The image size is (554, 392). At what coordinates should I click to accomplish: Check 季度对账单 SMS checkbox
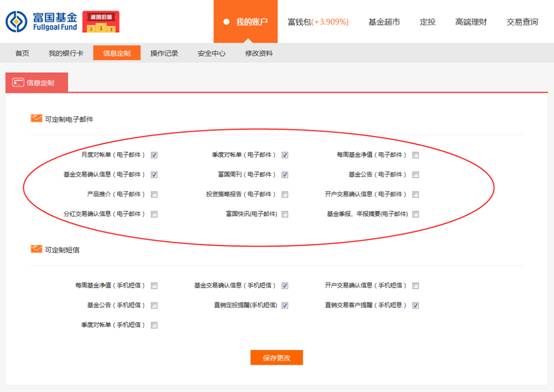(154, 325)
